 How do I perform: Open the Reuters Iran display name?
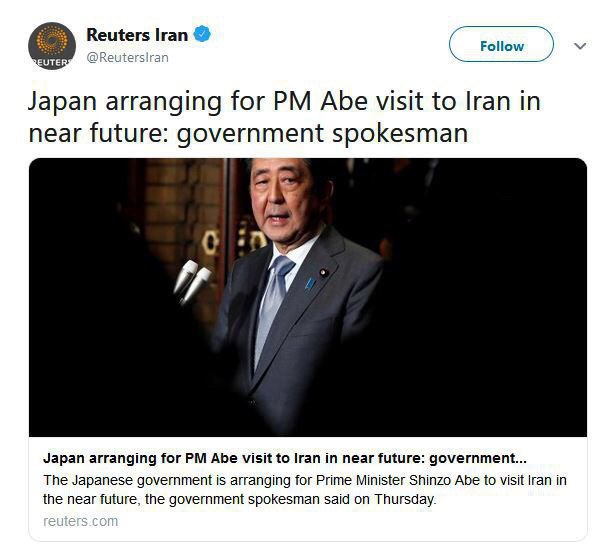point(137,35)
